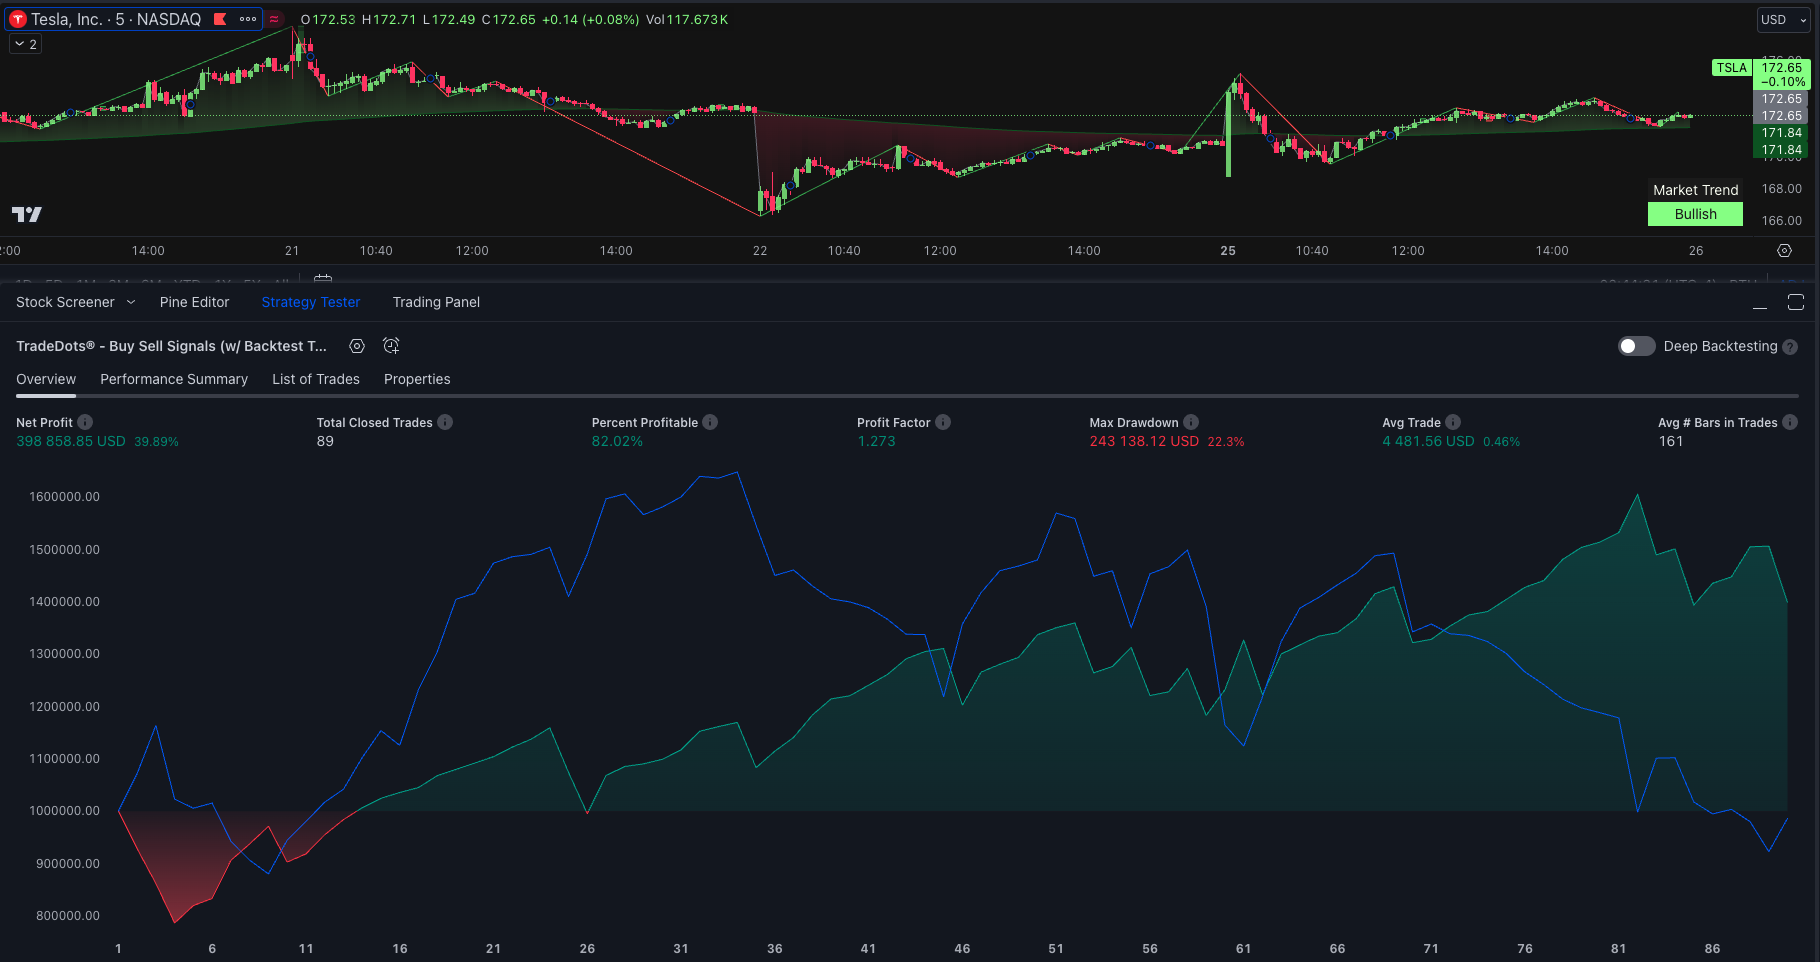1820x962 pixels.
Task: Click the Market Trend label
Action: point(1695,190)
